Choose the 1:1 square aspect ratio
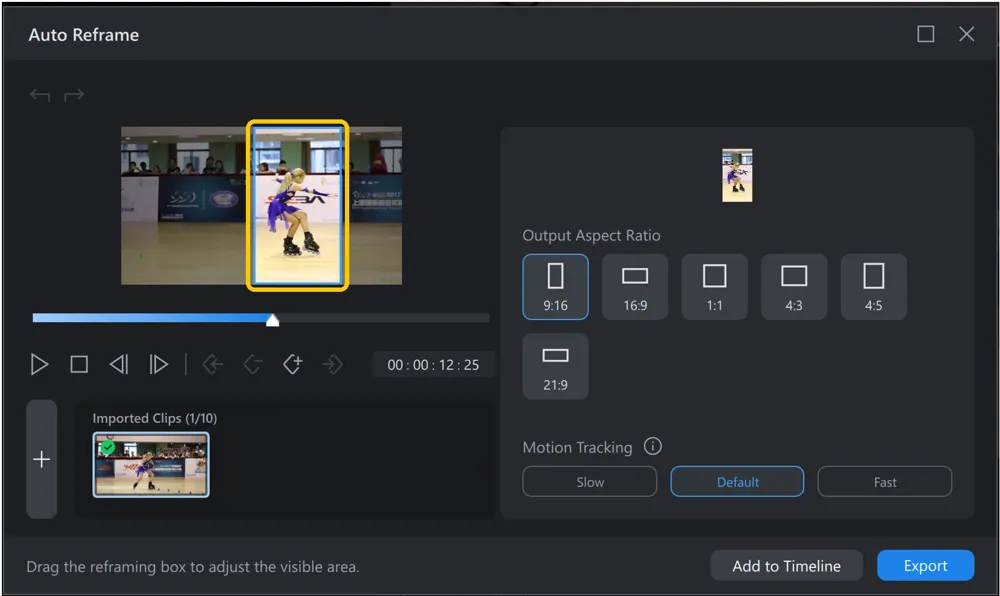 [714, 287]
